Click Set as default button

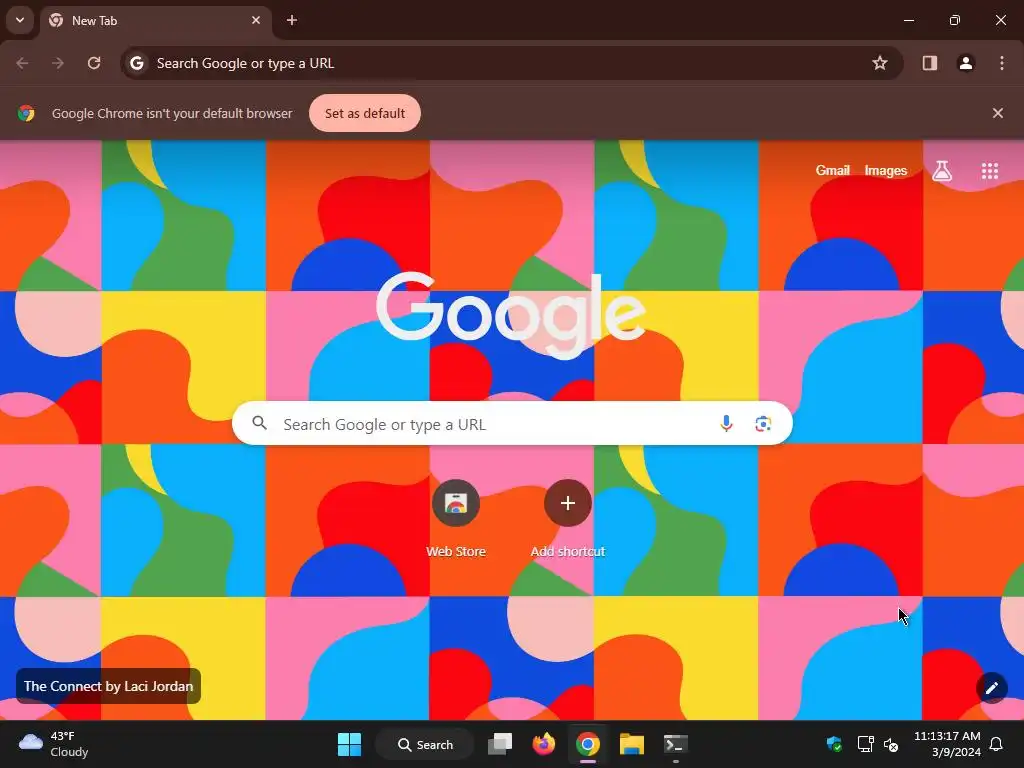click(x=364, y=113)
